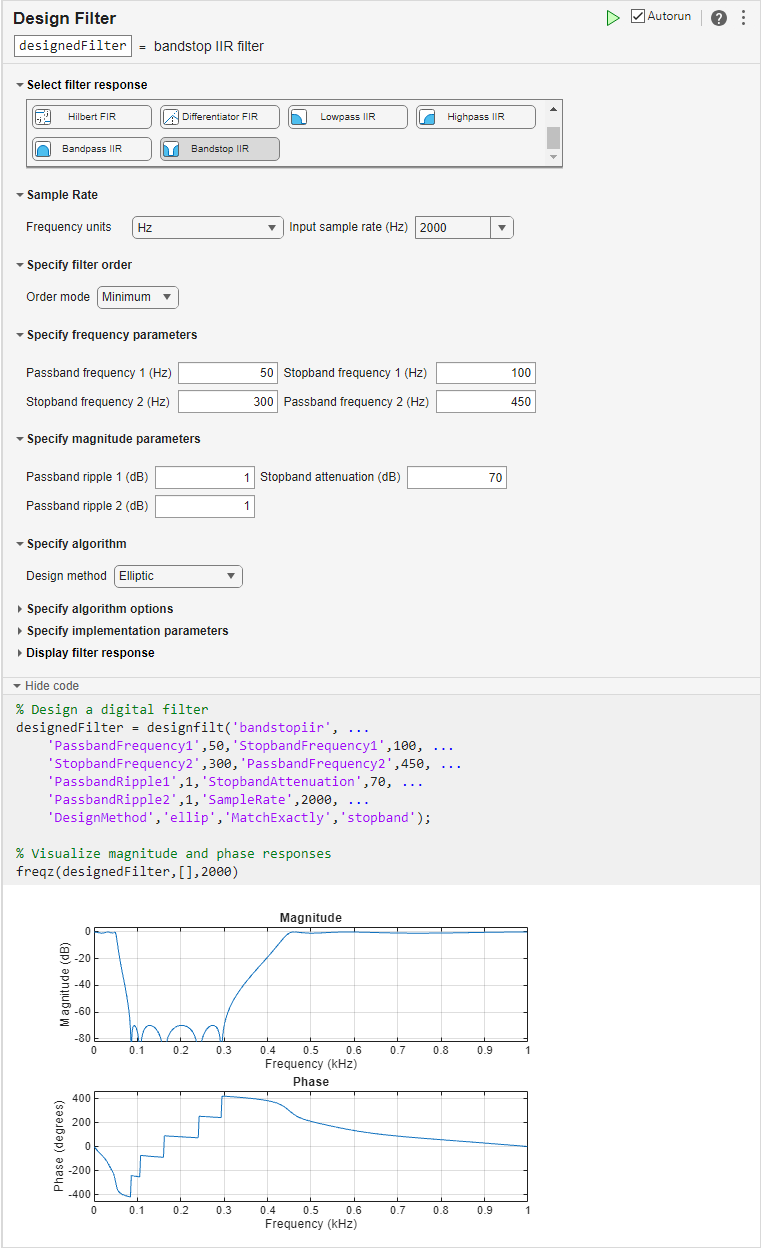
Task: Toggle the Autorun checkbox
Action: (x=637, y=15)
